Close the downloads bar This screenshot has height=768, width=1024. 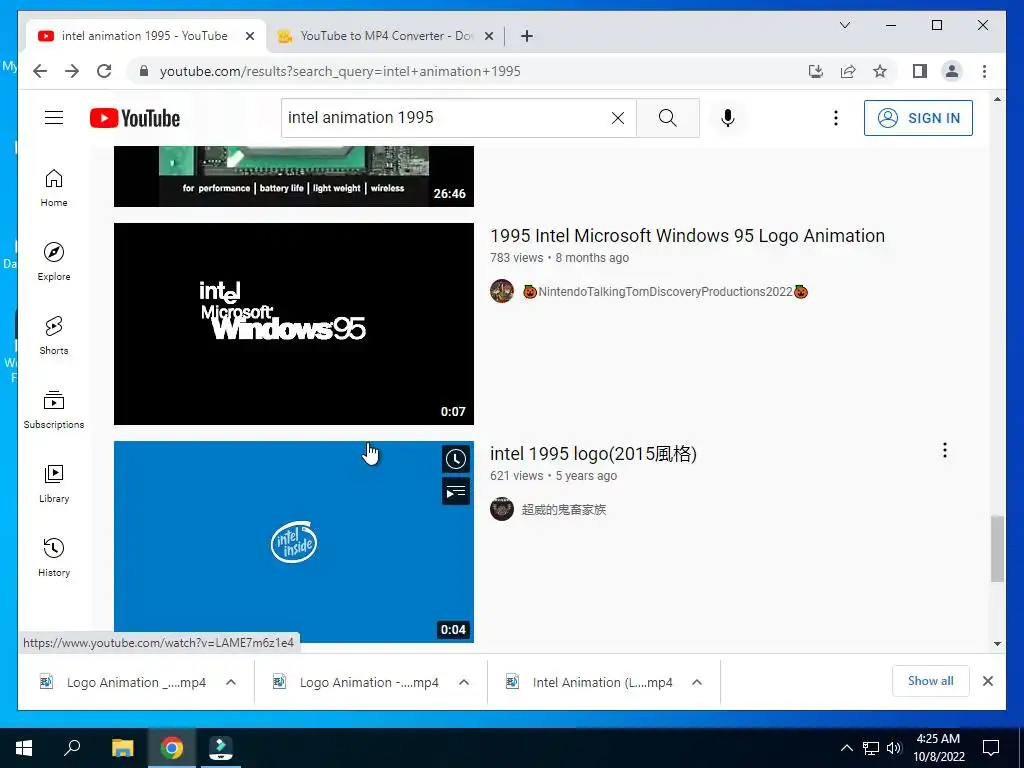pyautogui.click(x=987, y=681)
